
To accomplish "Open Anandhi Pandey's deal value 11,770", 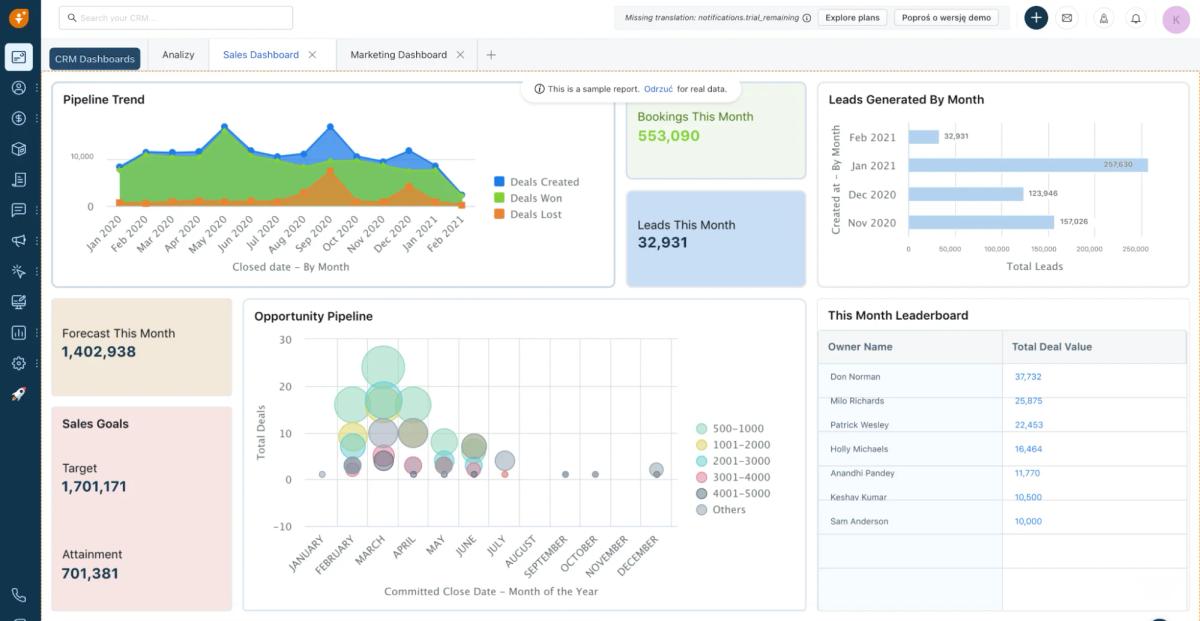I will point(1027,473).
